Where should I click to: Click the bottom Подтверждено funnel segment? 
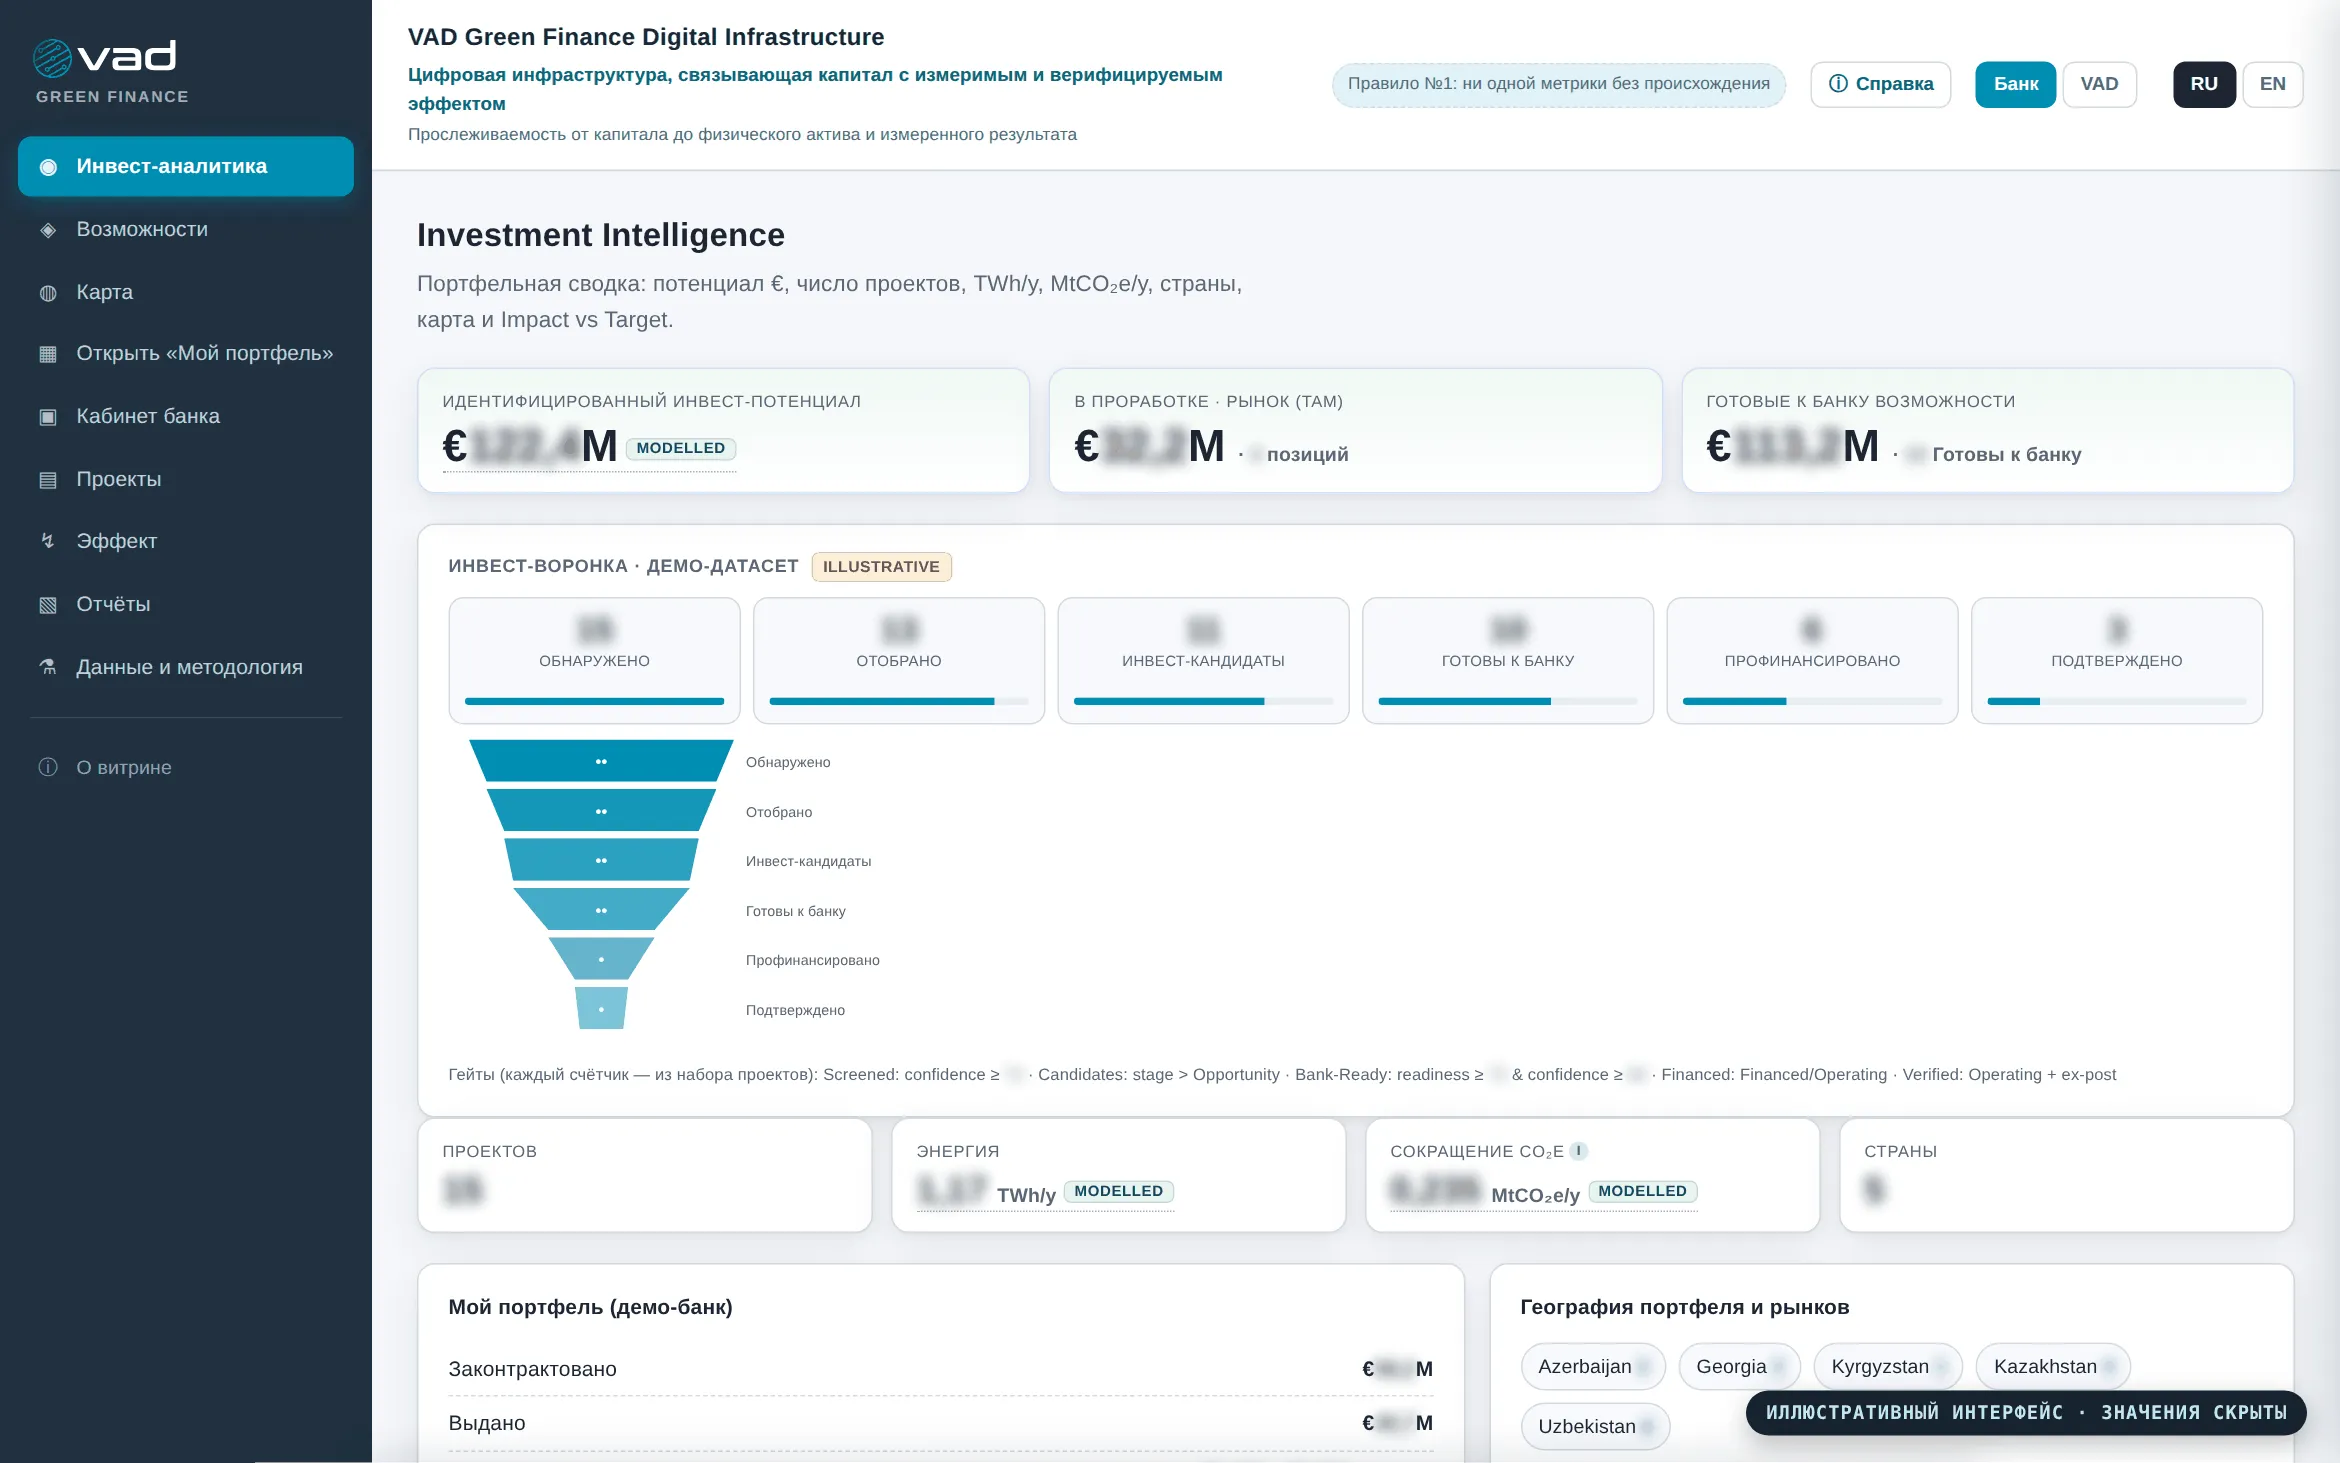click(x=601, y=1009)
